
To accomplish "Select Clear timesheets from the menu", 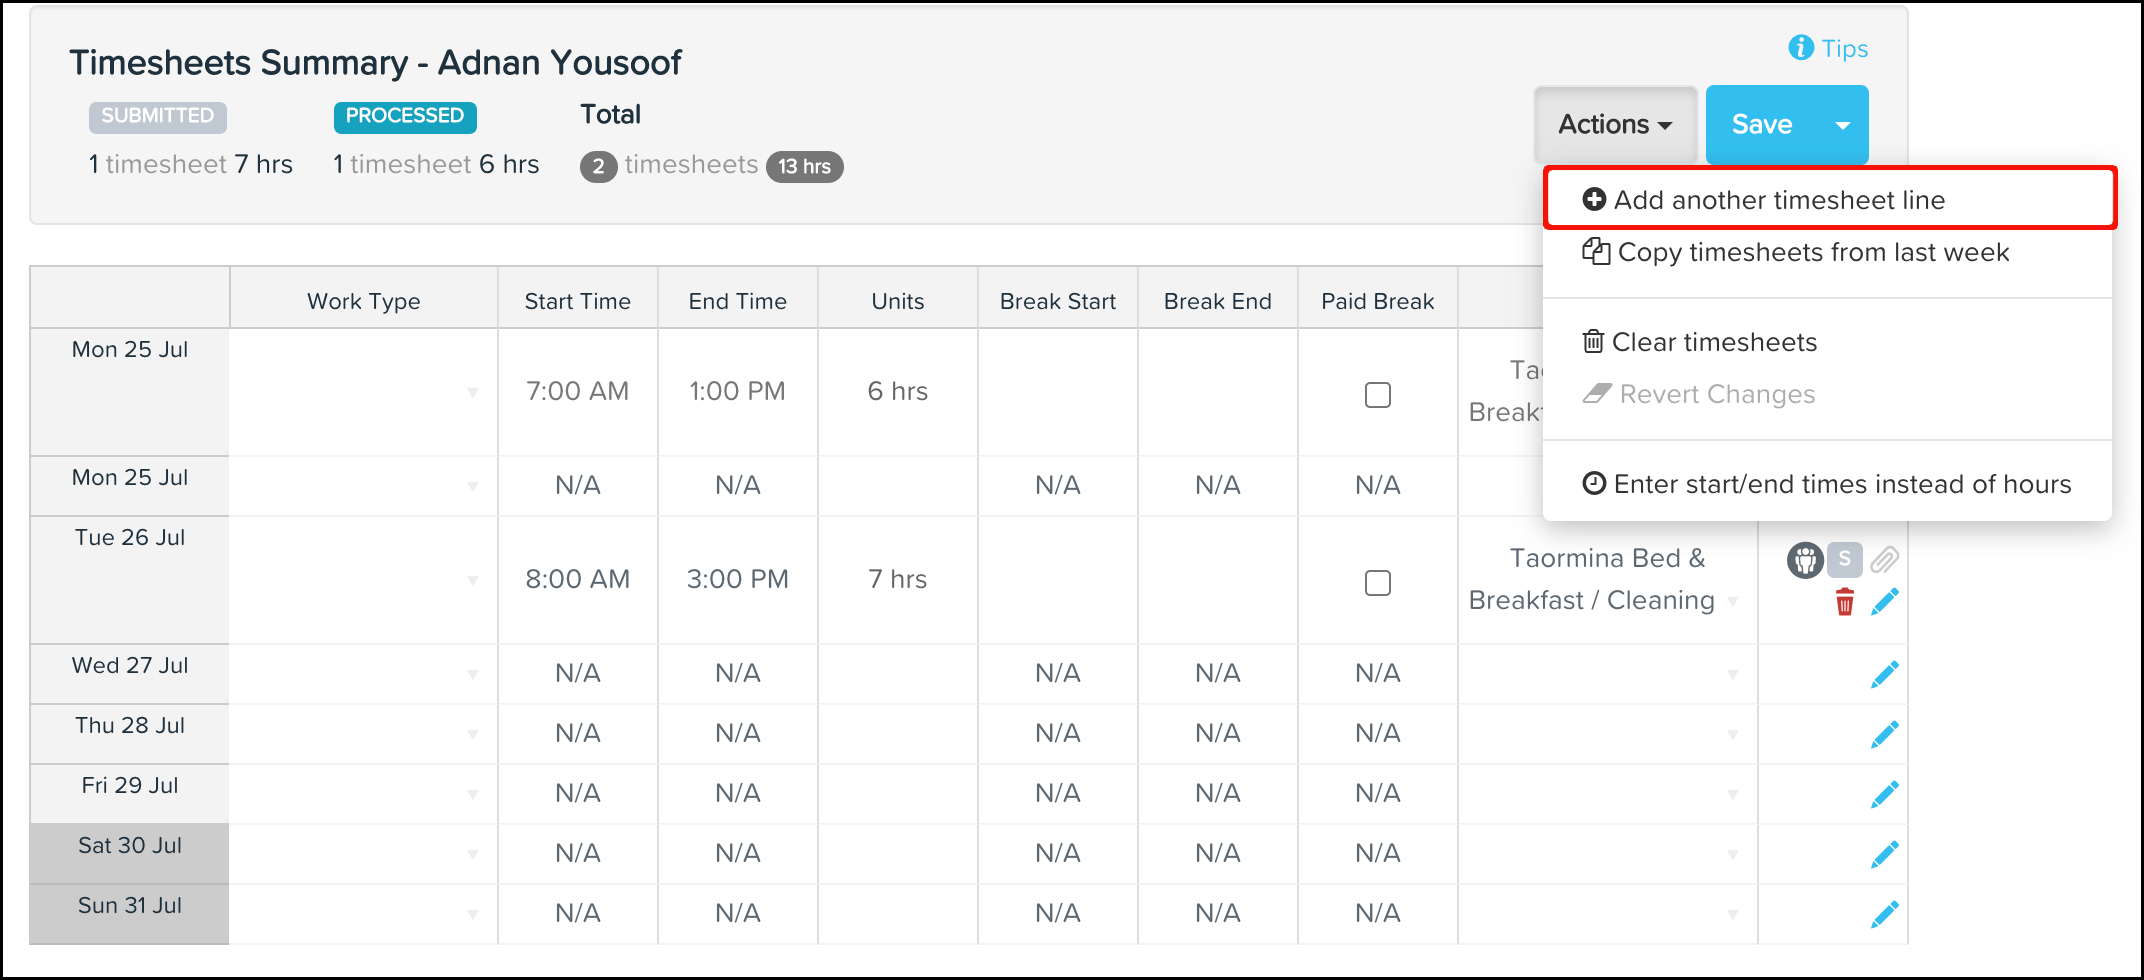I will click(1713, 343).
